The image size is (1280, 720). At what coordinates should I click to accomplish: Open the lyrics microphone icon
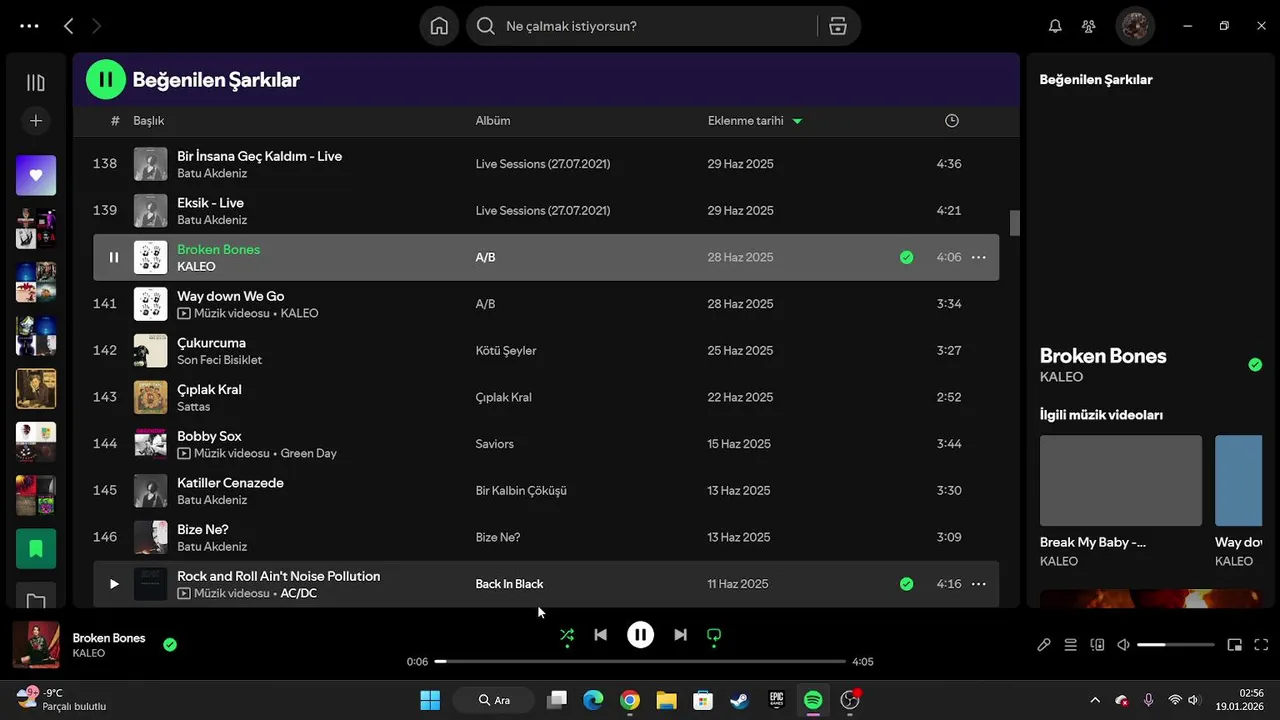(x=1044, y=645)
